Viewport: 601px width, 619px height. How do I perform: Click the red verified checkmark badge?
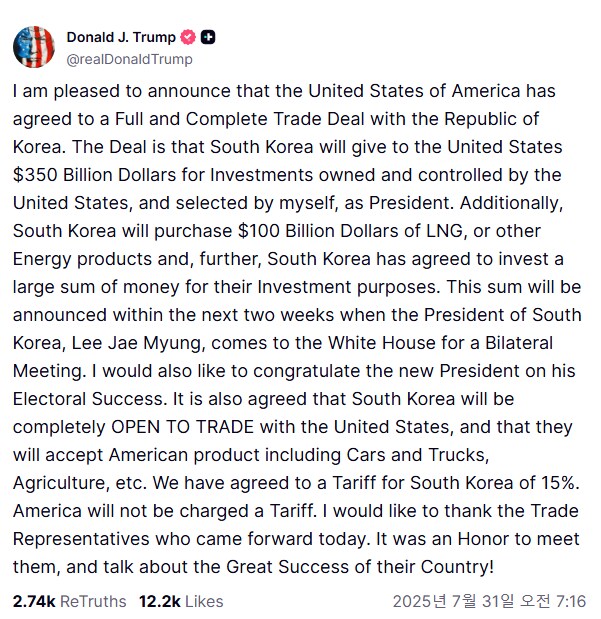tap(188, 37)
